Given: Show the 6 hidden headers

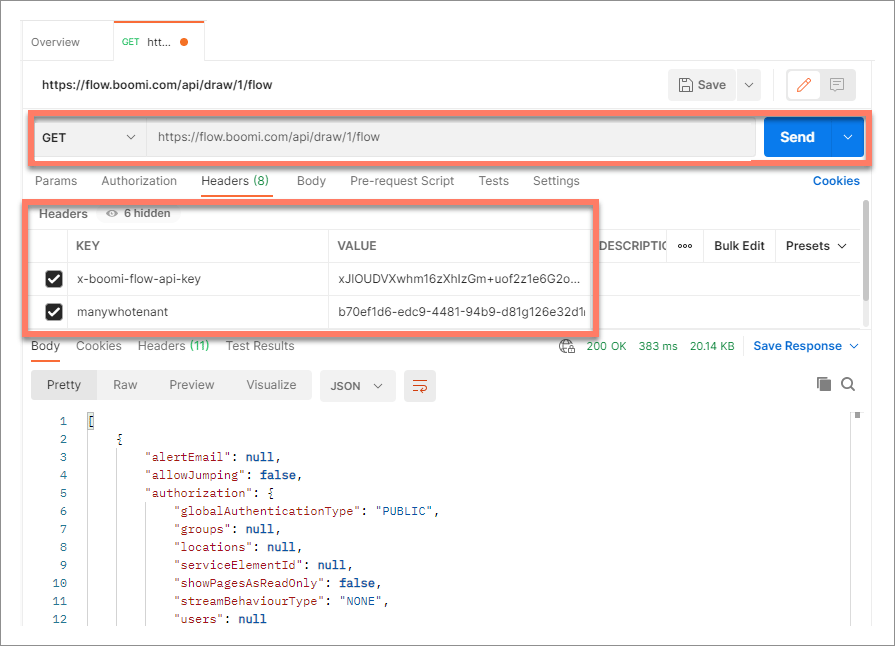Looking at the screenshot, I should [139, 213].
